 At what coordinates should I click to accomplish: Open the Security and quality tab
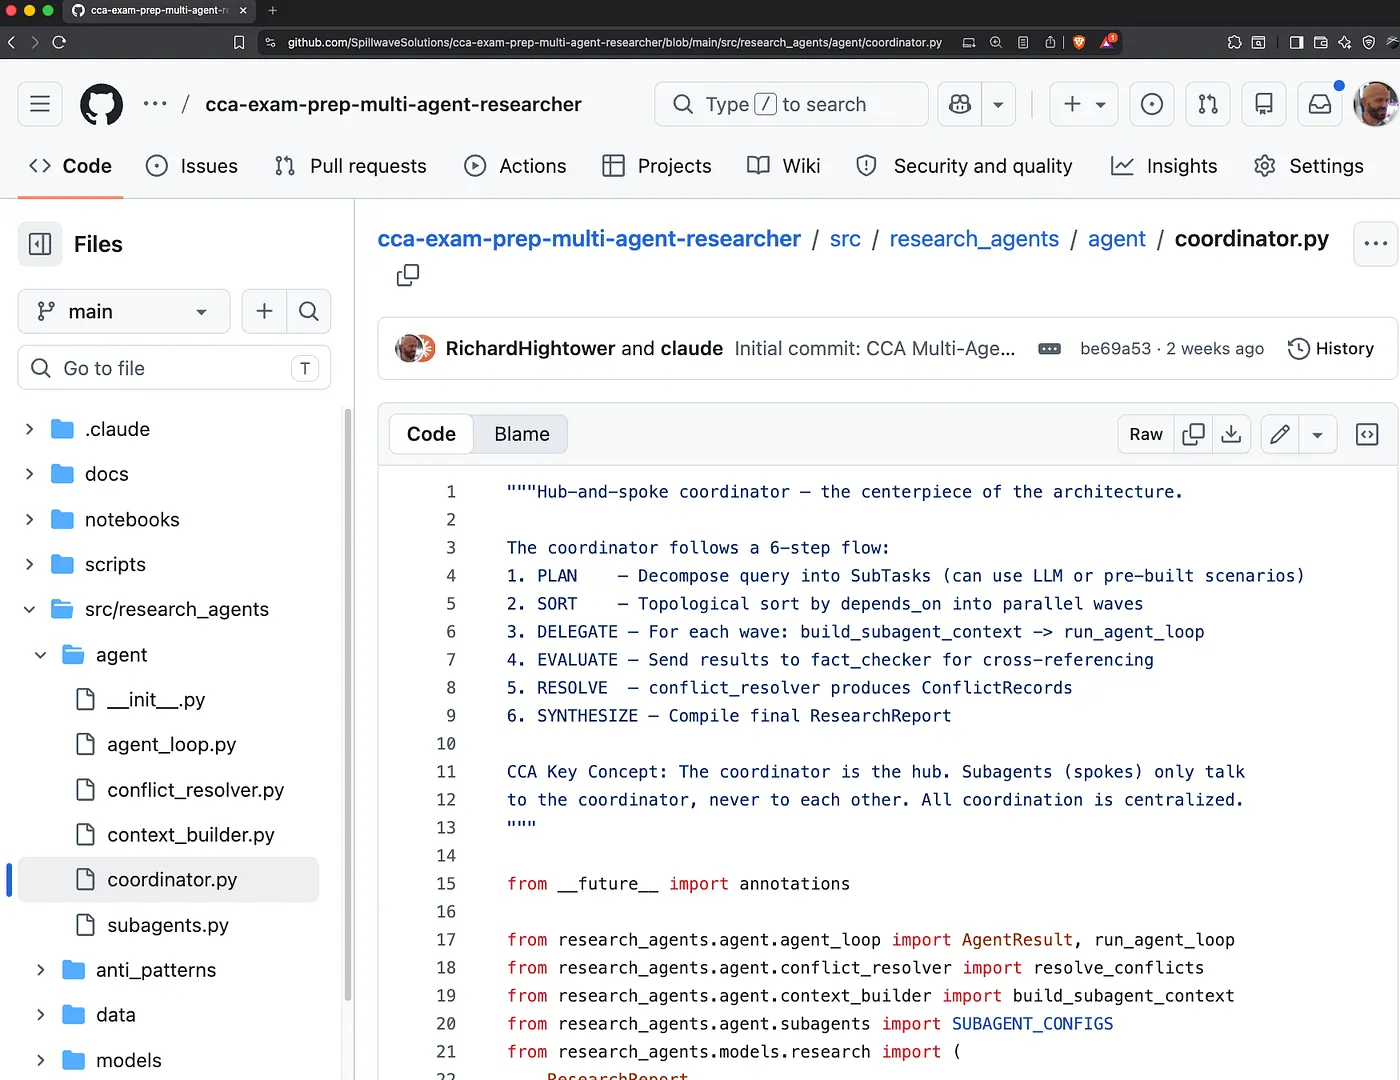point(964,166)
